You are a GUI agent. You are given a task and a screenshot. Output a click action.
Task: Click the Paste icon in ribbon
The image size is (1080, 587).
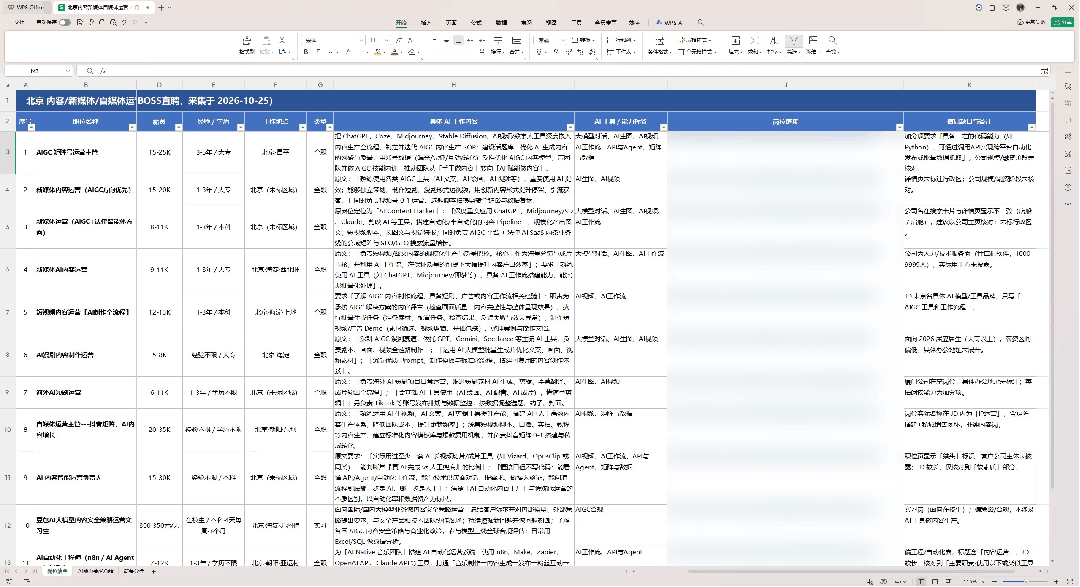click(267, 41)
